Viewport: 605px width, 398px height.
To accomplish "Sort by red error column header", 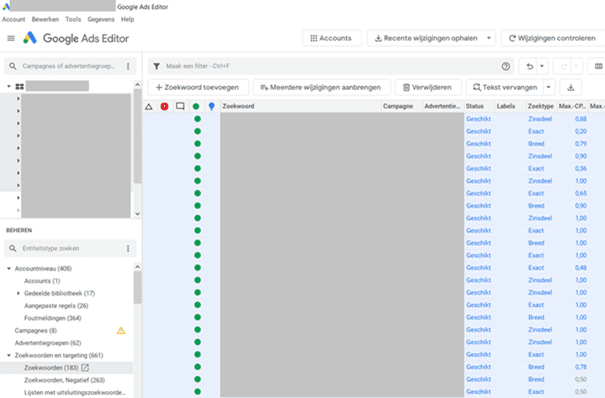I will pos(164,106).
